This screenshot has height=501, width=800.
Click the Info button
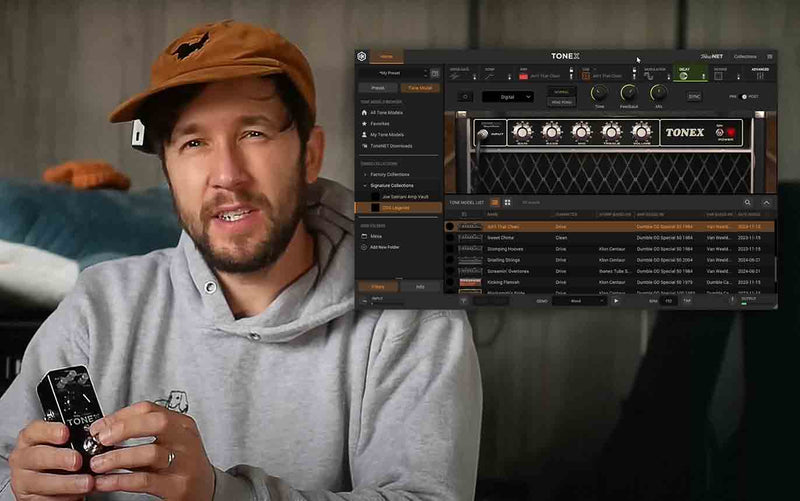click(x=420, y=287)
